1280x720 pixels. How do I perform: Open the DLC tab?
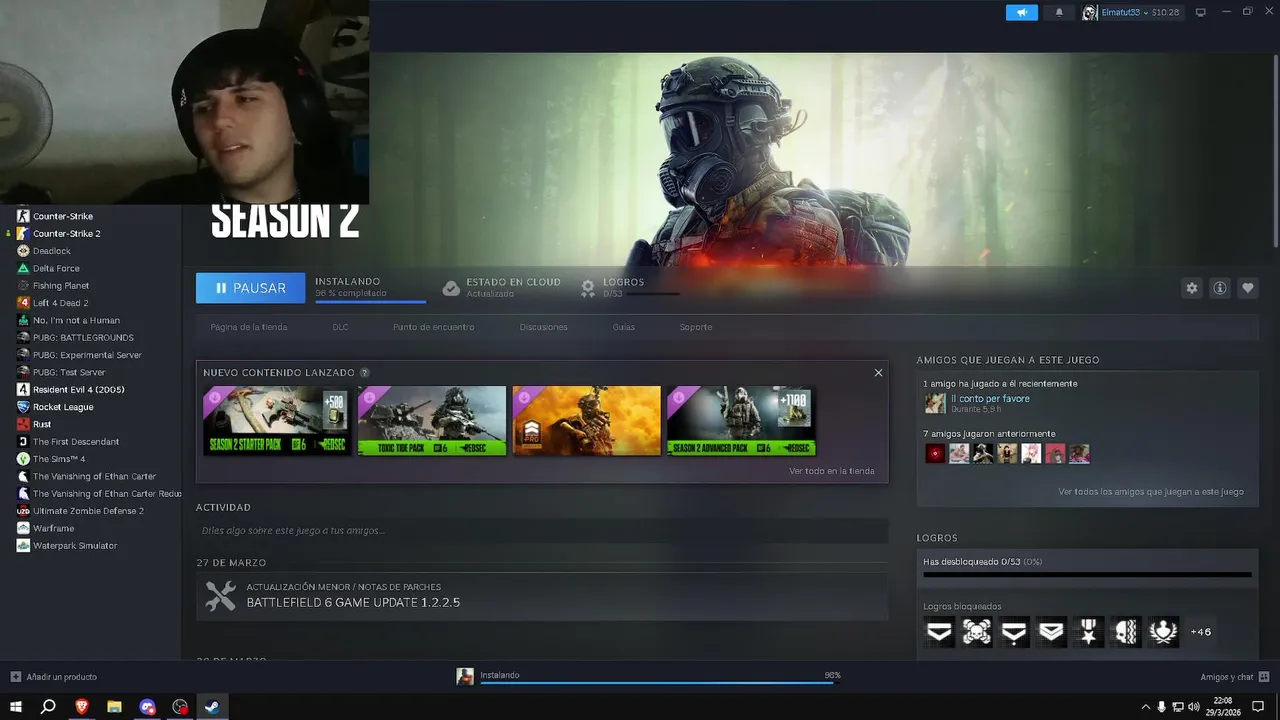340,327
